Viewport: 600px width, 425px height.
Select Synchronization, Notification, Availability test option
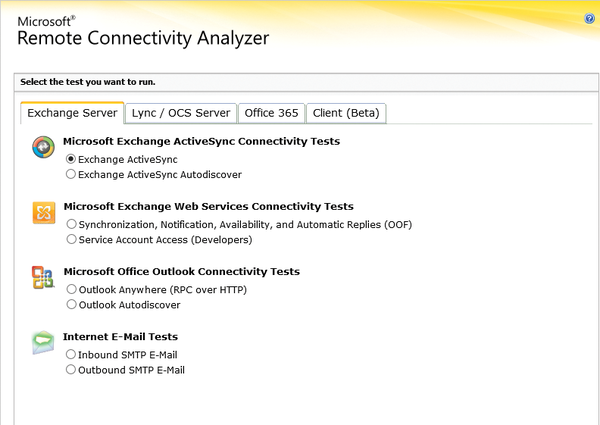(x=71, y=224)
